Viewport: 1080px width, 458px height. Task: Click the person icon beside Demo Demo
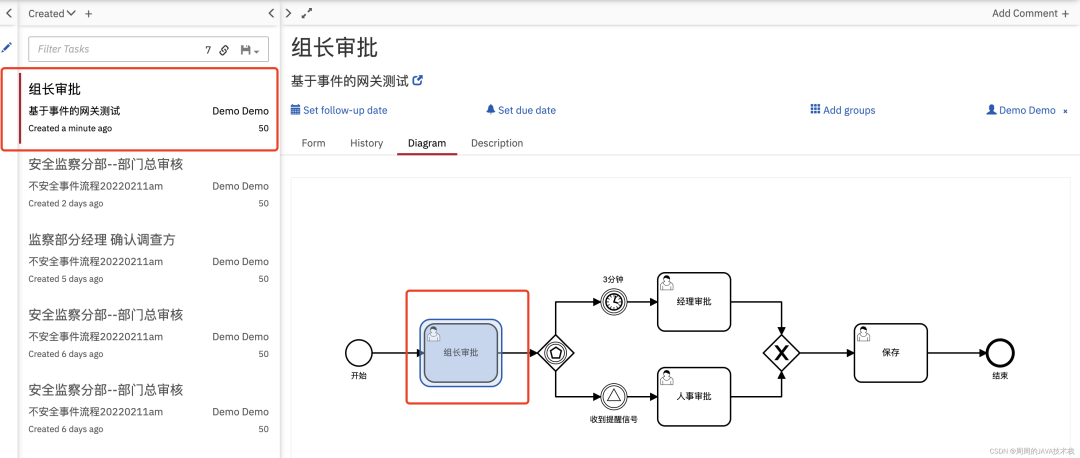tap(992, 110)
